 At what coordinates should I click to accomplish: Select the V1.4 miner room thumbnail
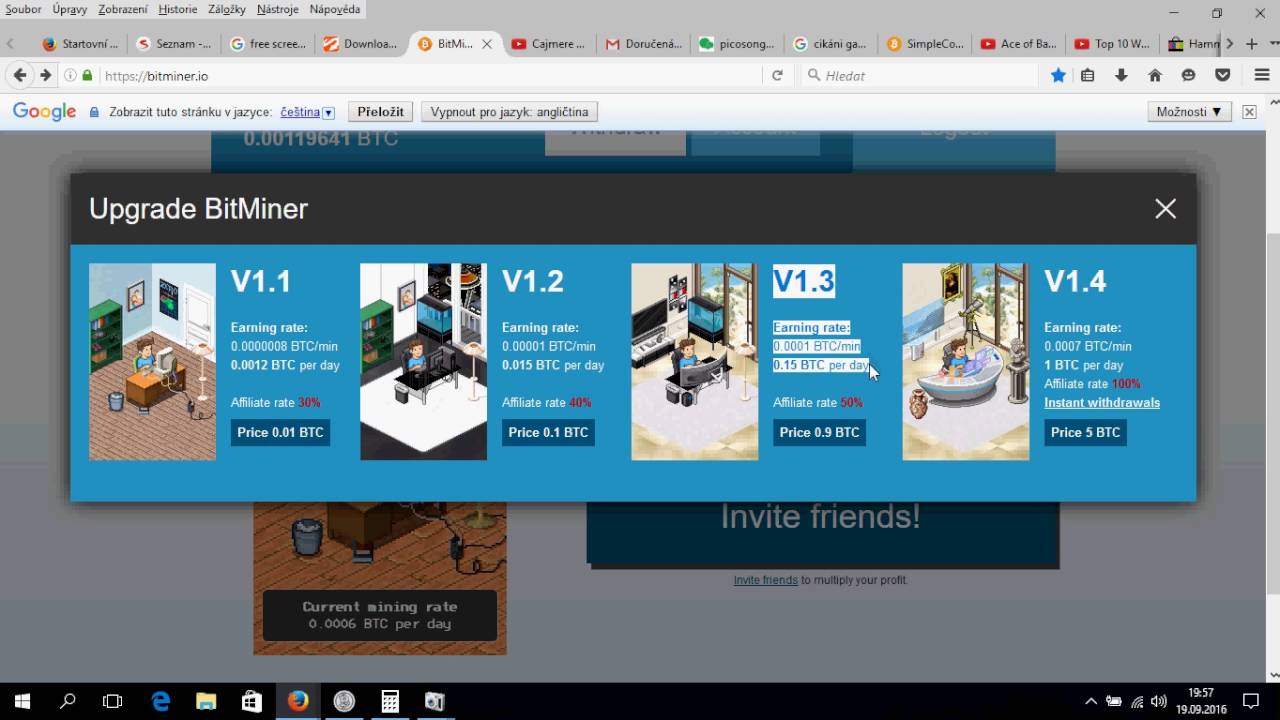(x=965, y=362)
